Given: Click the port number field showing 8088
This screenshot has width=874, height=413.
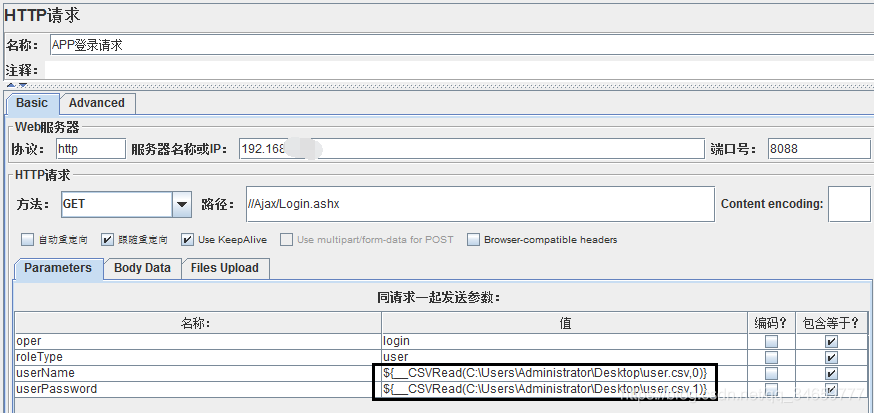Looking at the screenshot, I should [818, 149].
